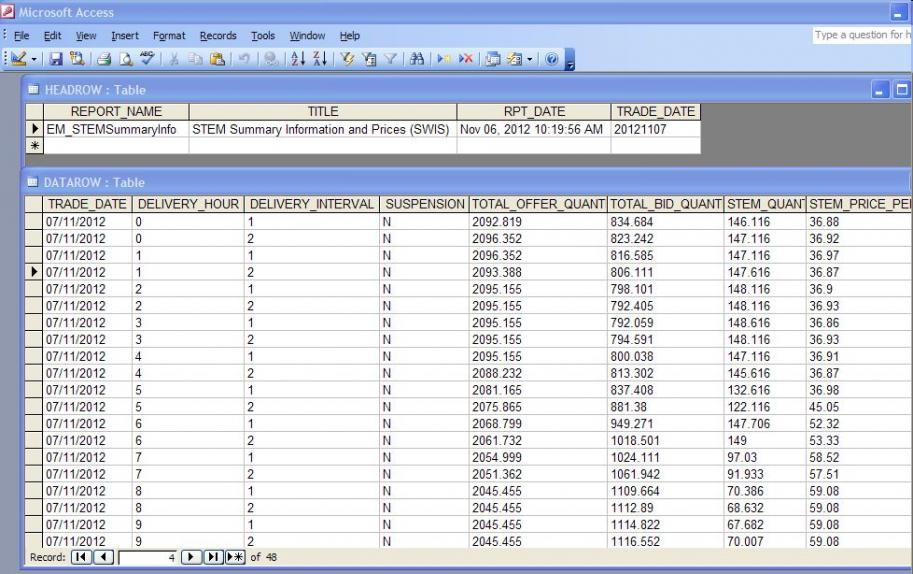Click the Microsoft Access title bar icon
Viewport: 913px width, 574px height.
(x=8, y=11)
